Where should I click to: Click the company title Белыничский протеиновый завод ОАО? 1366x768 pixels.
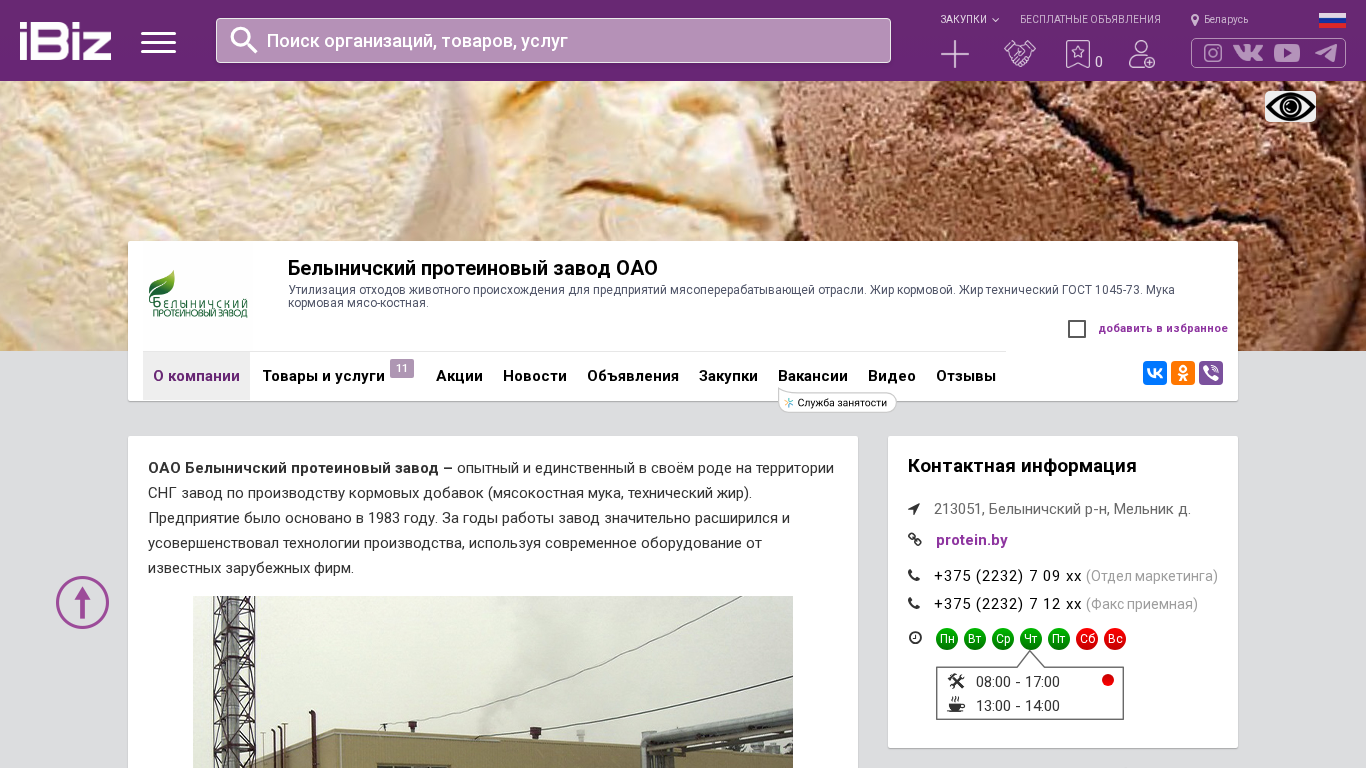click(473, 268)
